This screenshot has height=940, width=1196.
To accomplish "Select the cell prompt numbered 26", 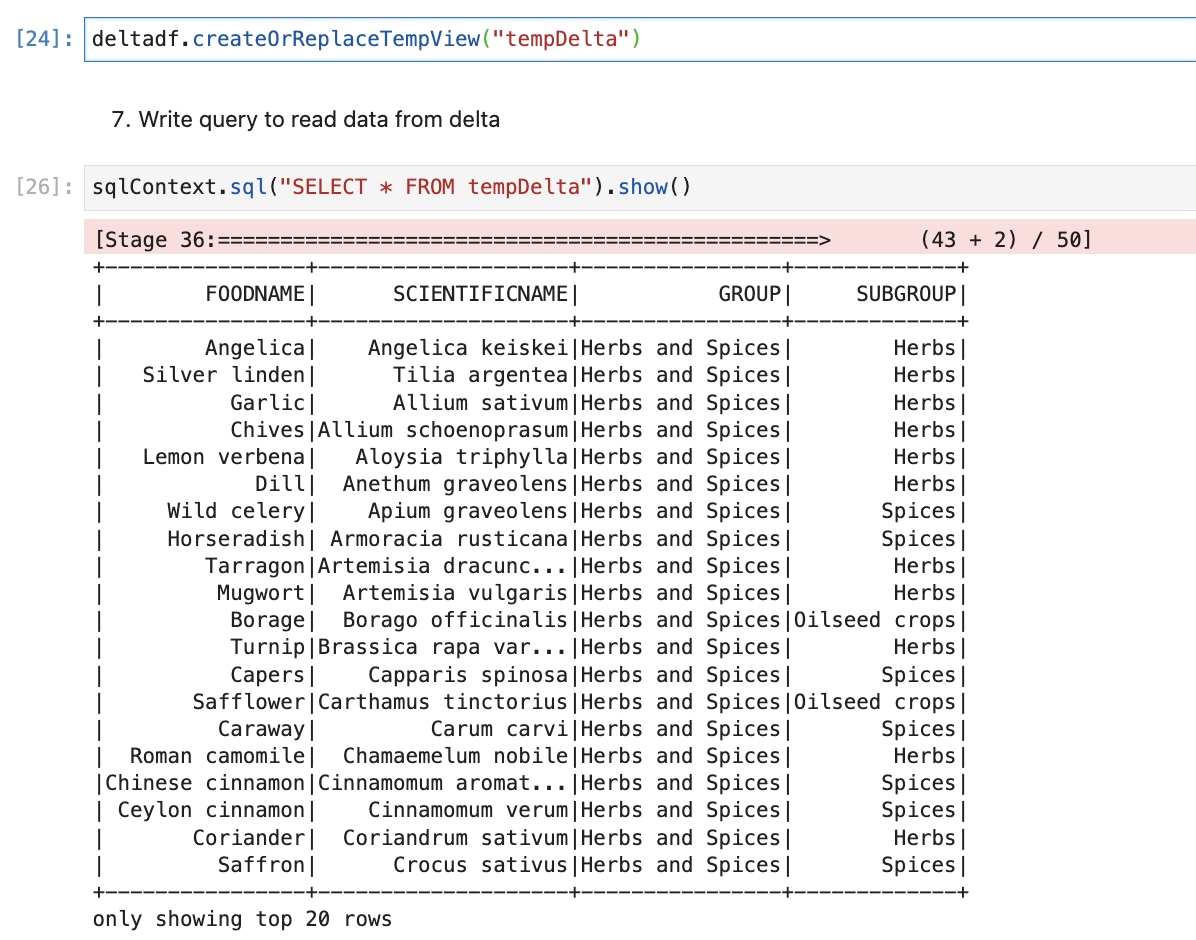I will click(45, 187).
